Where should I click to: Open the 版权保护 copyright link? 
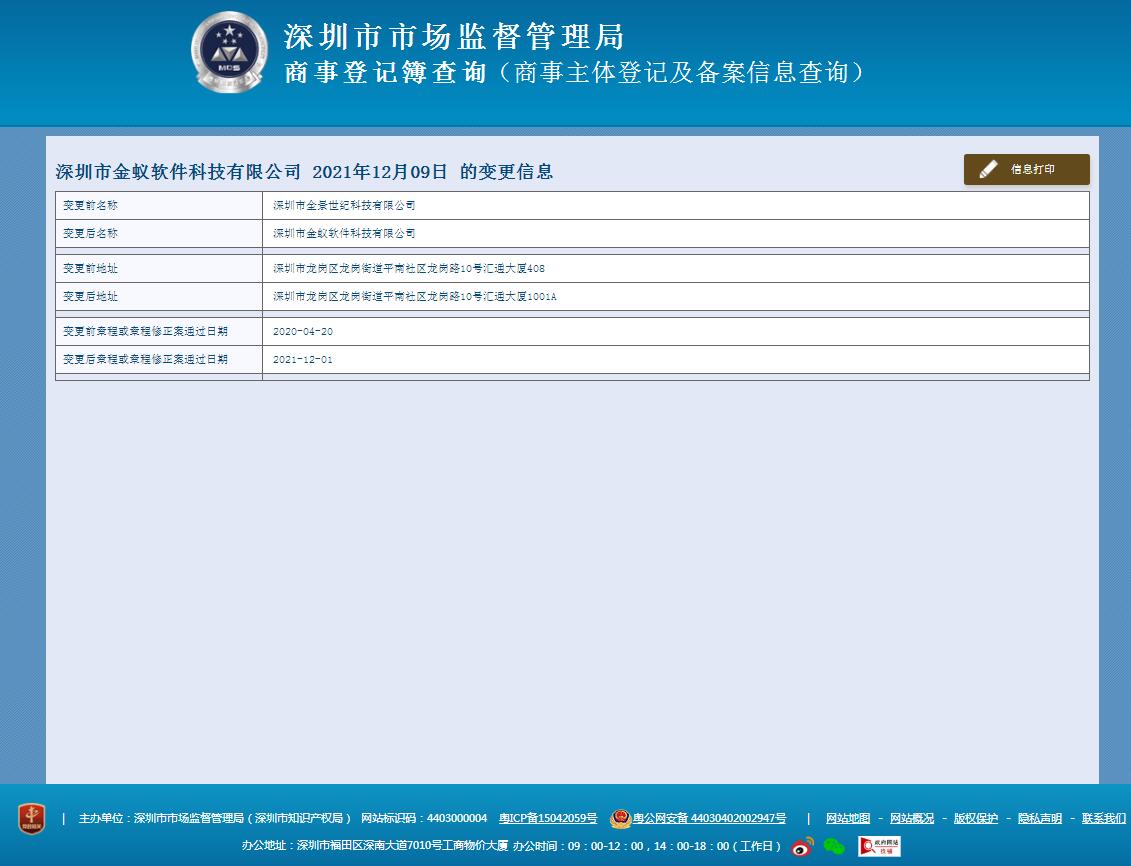[976, 819]
